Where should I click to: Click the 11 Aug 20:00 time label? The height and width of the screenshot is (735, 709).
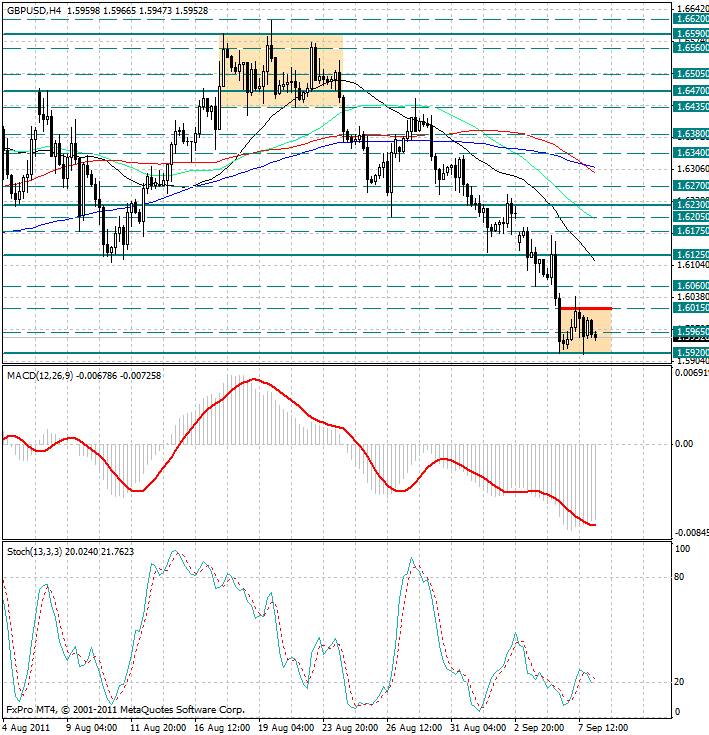click(x=158, y=728)
